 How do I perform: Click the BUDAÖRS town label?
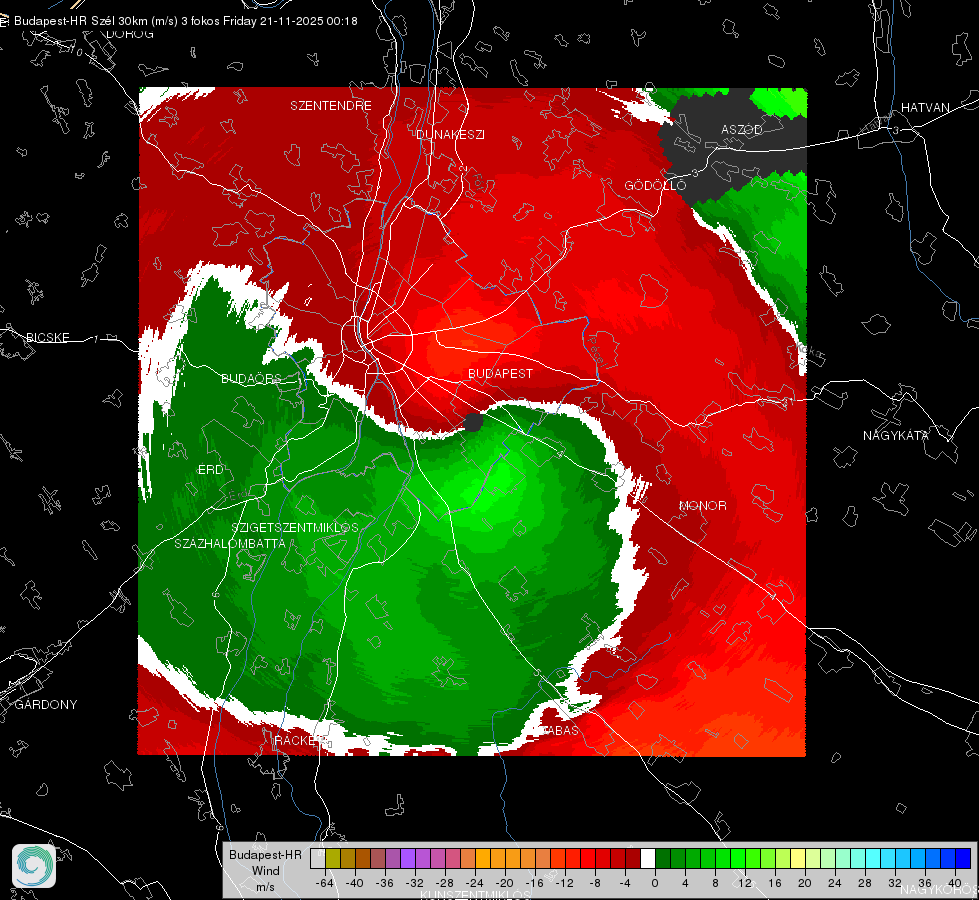click(251, 378)
